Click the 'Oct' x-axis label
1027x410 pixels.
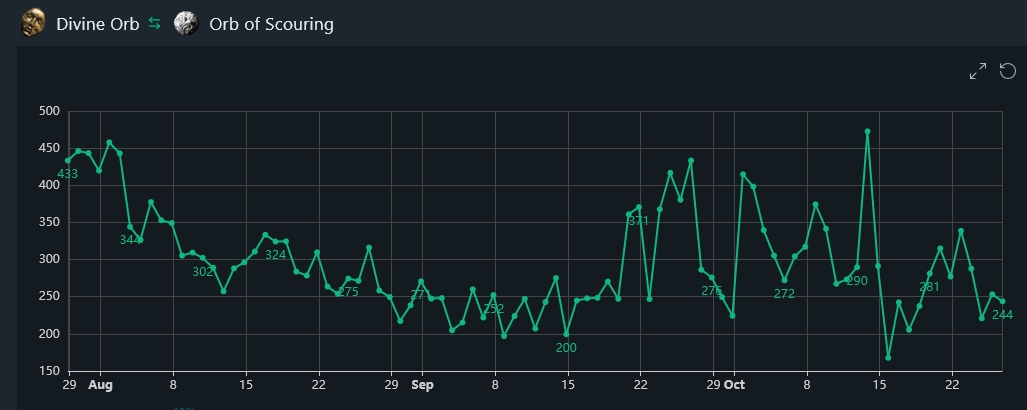(x=734, y=385)
